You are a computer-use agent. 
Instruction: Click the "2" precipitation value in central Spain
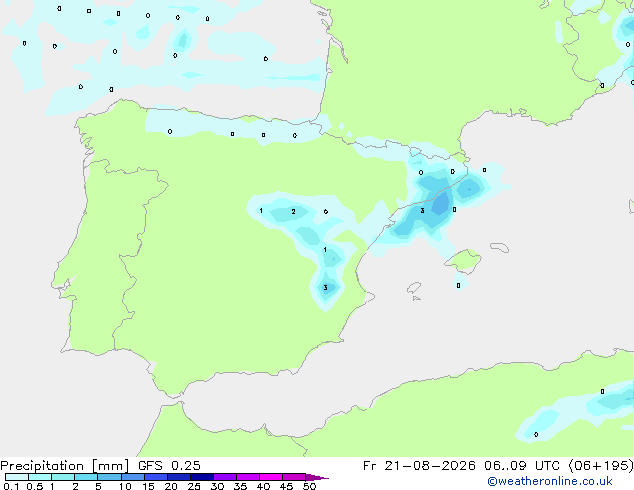tap(294, 211)
